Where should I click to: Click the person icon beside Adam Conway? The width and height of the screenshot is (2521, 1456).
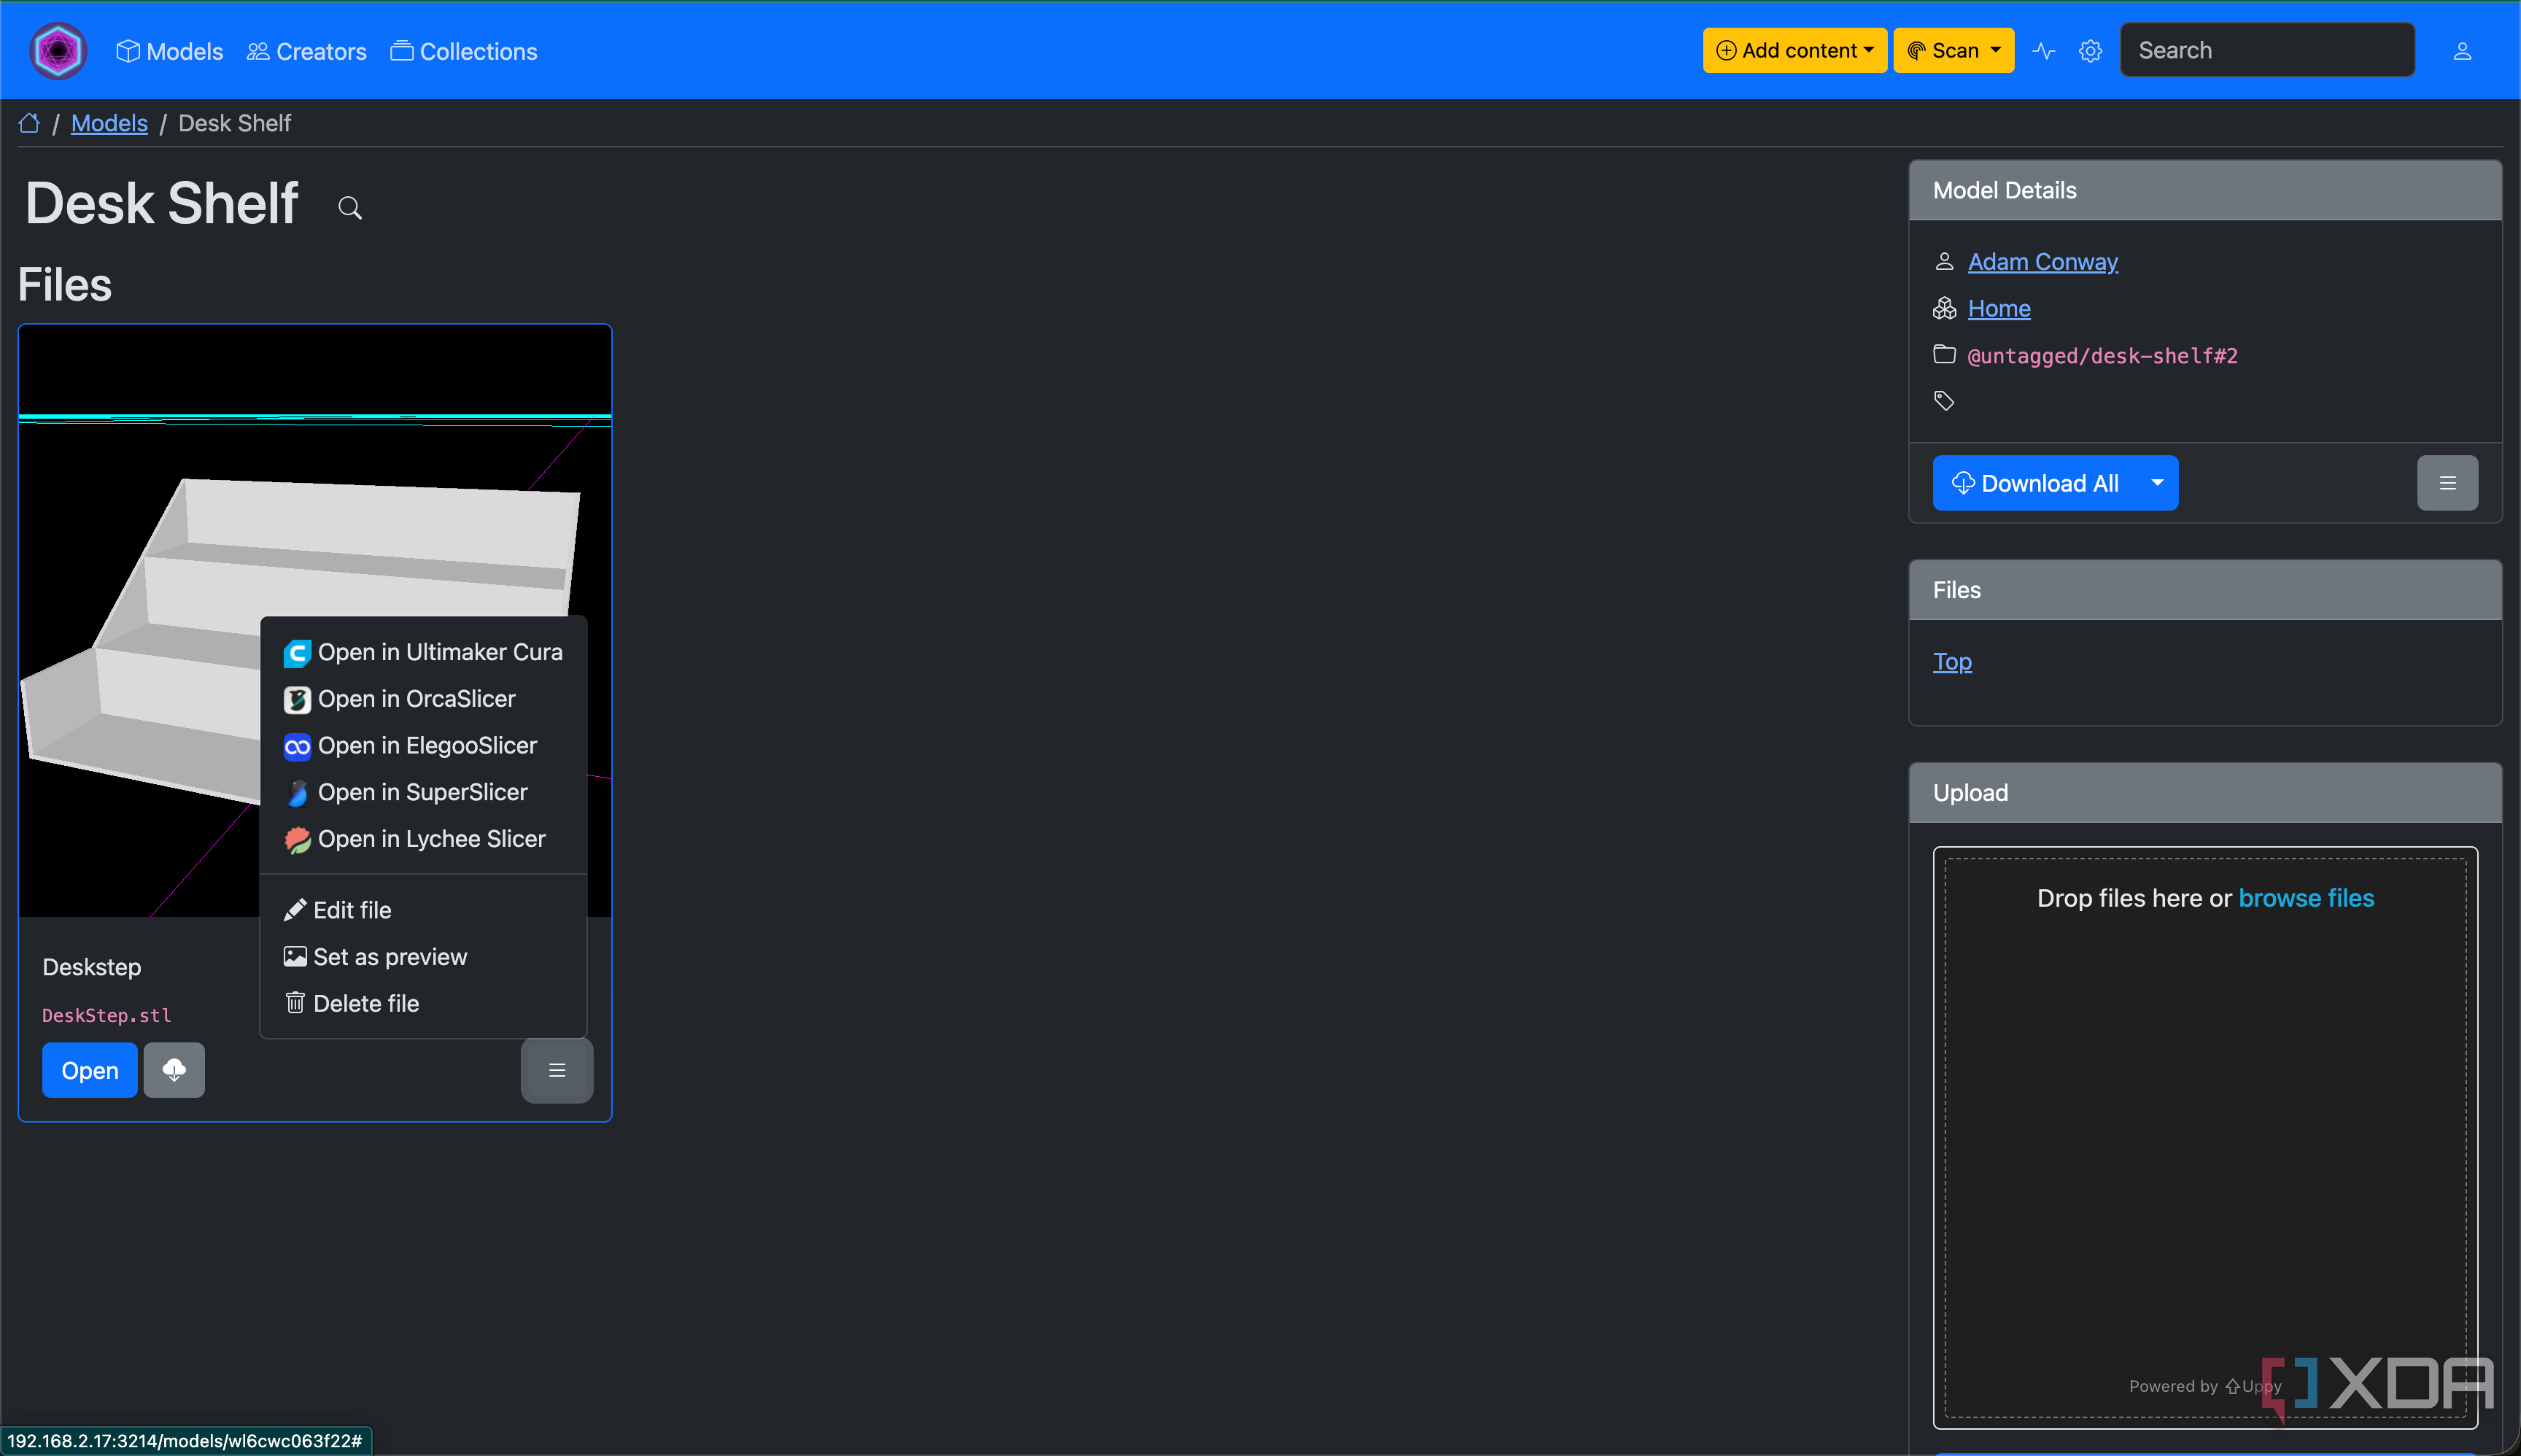tap(1944, 261)
